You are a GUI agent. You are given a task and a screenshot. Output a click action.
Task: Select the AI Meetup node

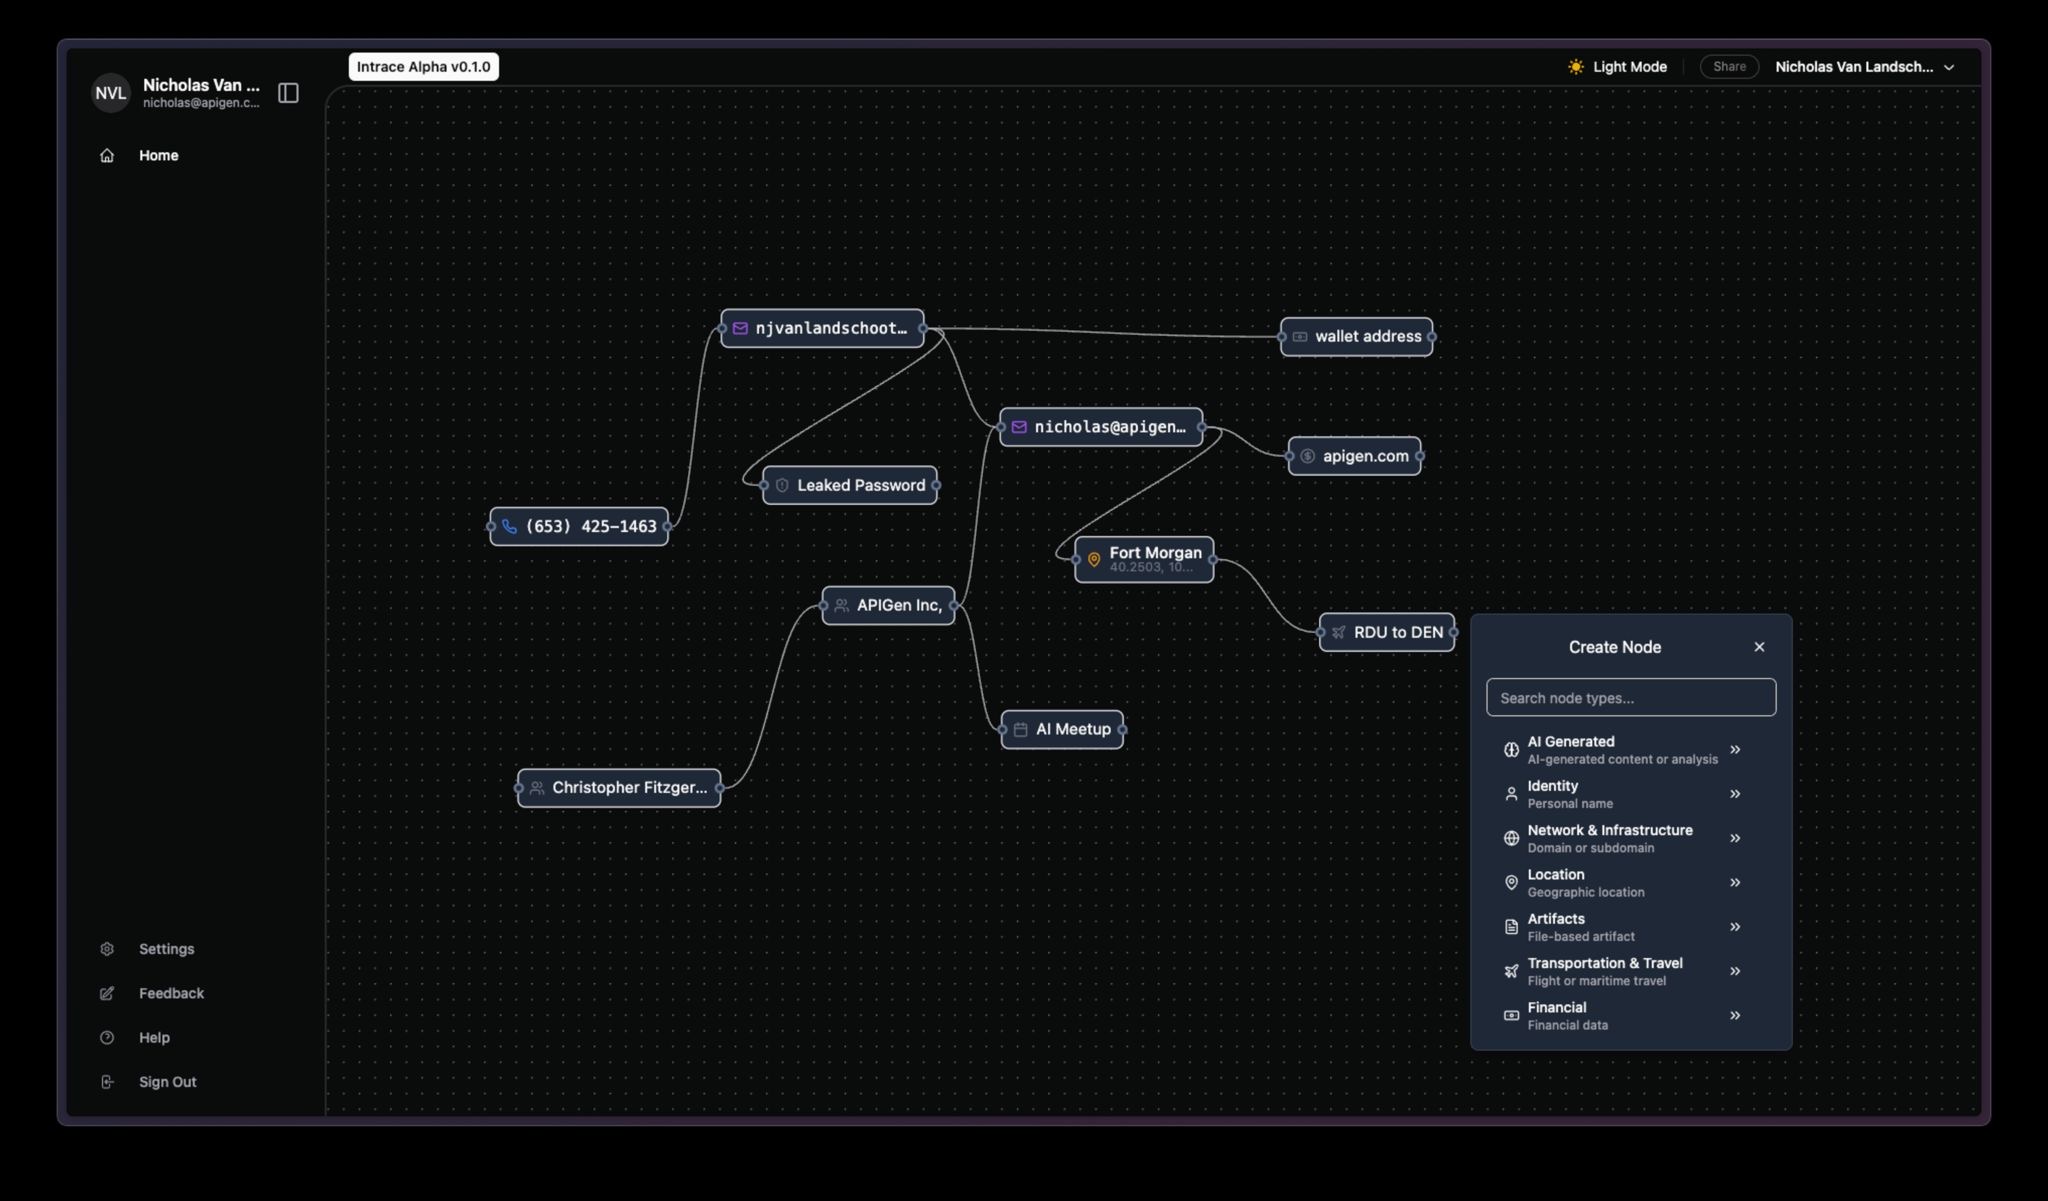coord(1062,729)
